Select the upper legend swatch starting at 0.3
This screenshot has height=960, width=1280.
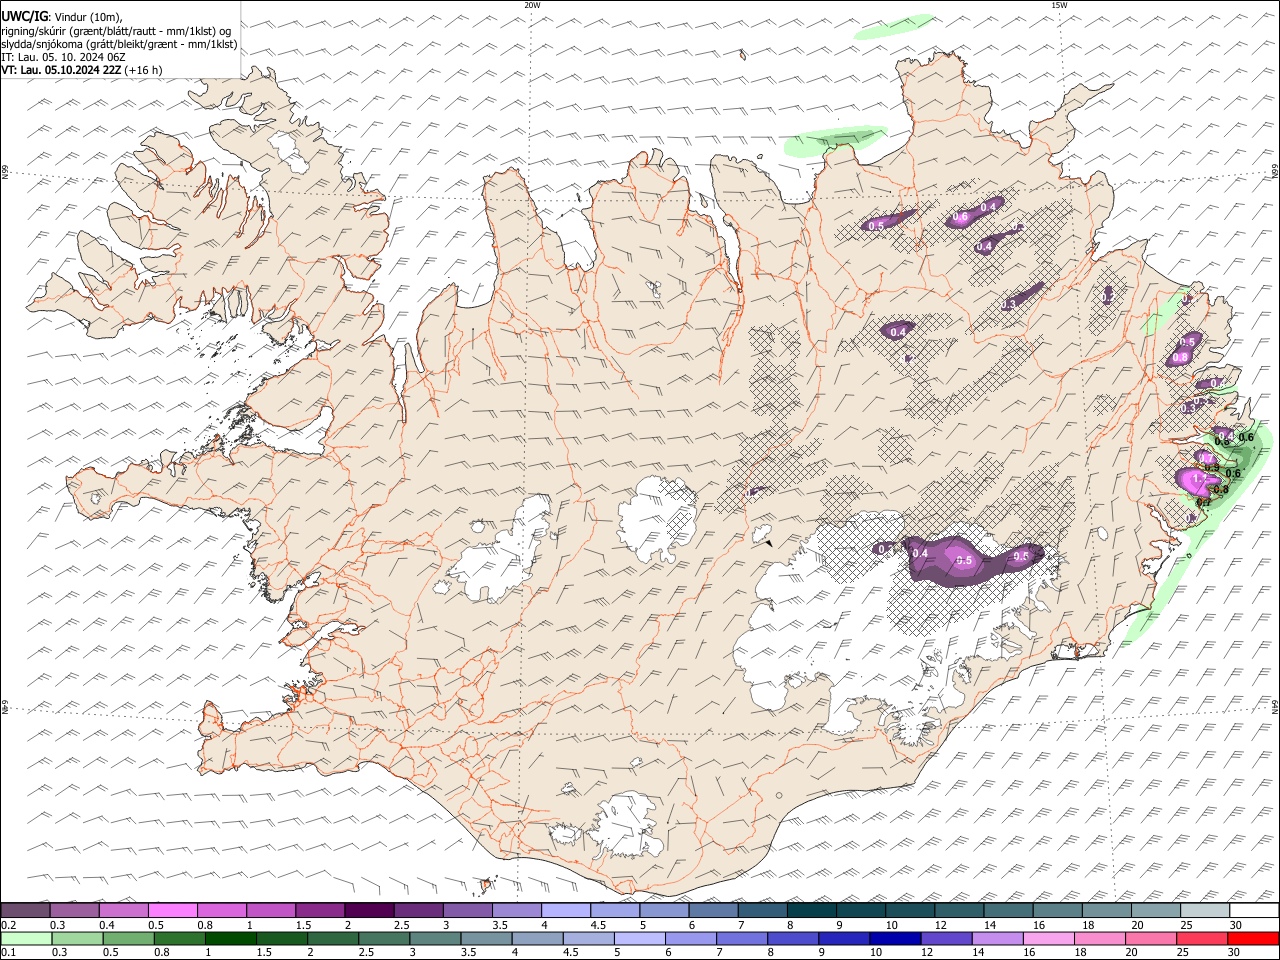tap(75, 911)
